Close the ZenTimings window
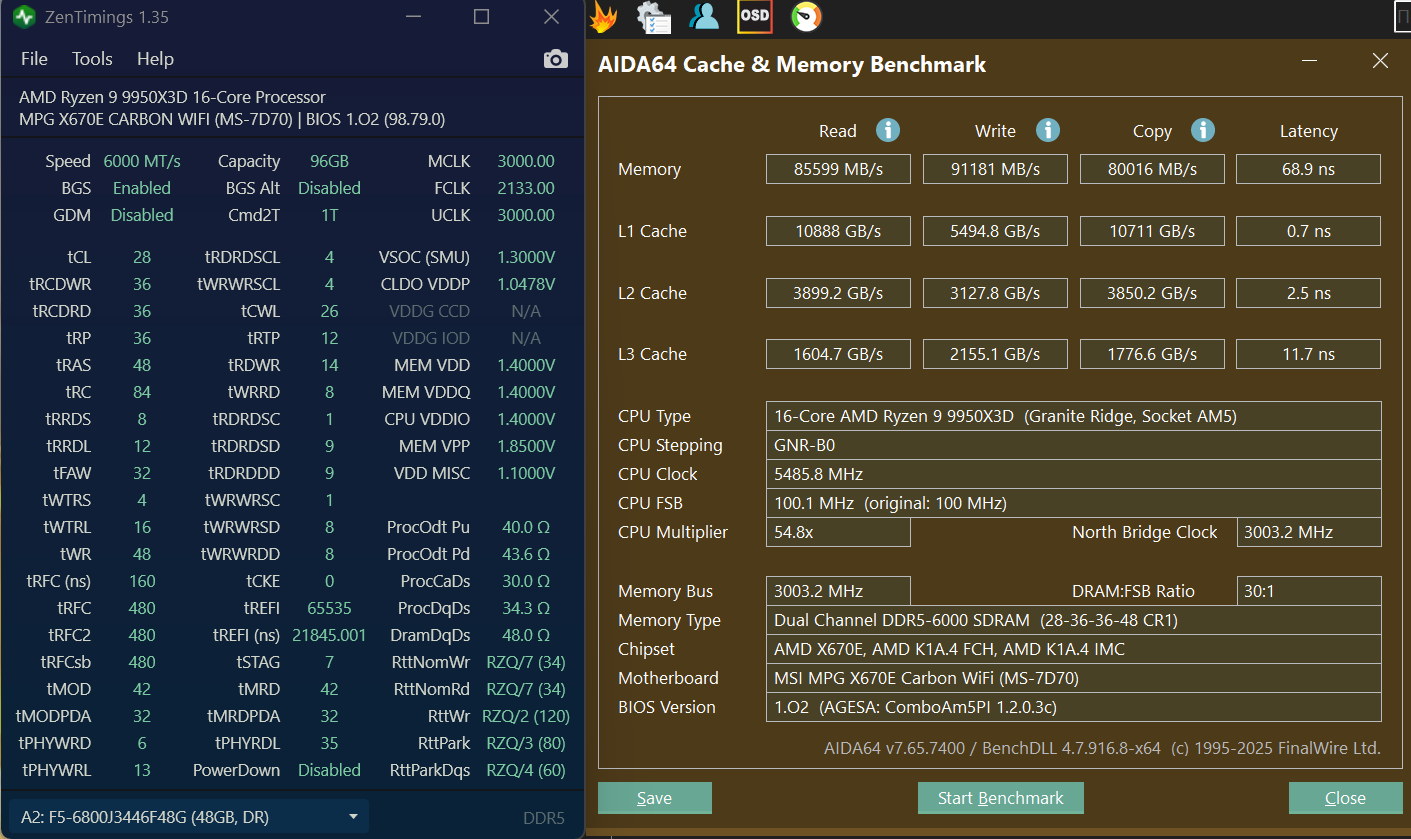This screenshot has height=839, width=1411. 551,17
